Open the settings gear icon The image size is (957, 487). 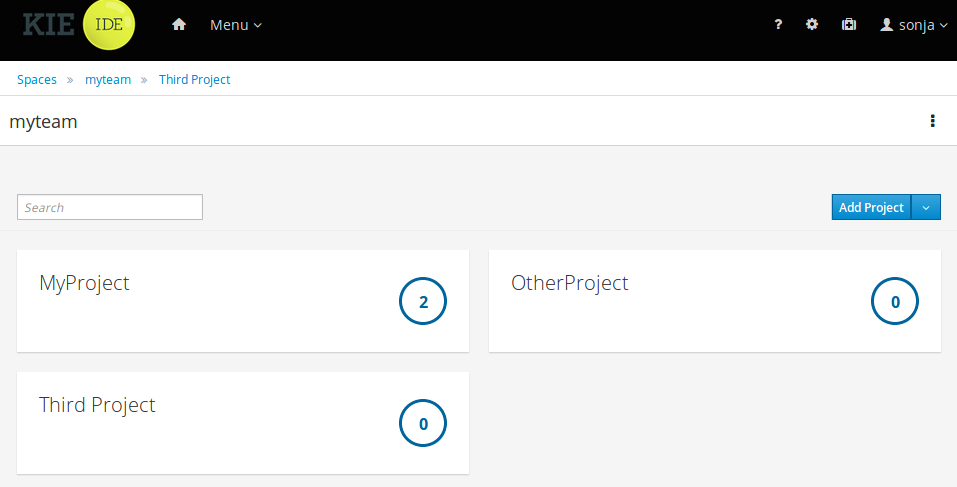coord(812,25)
